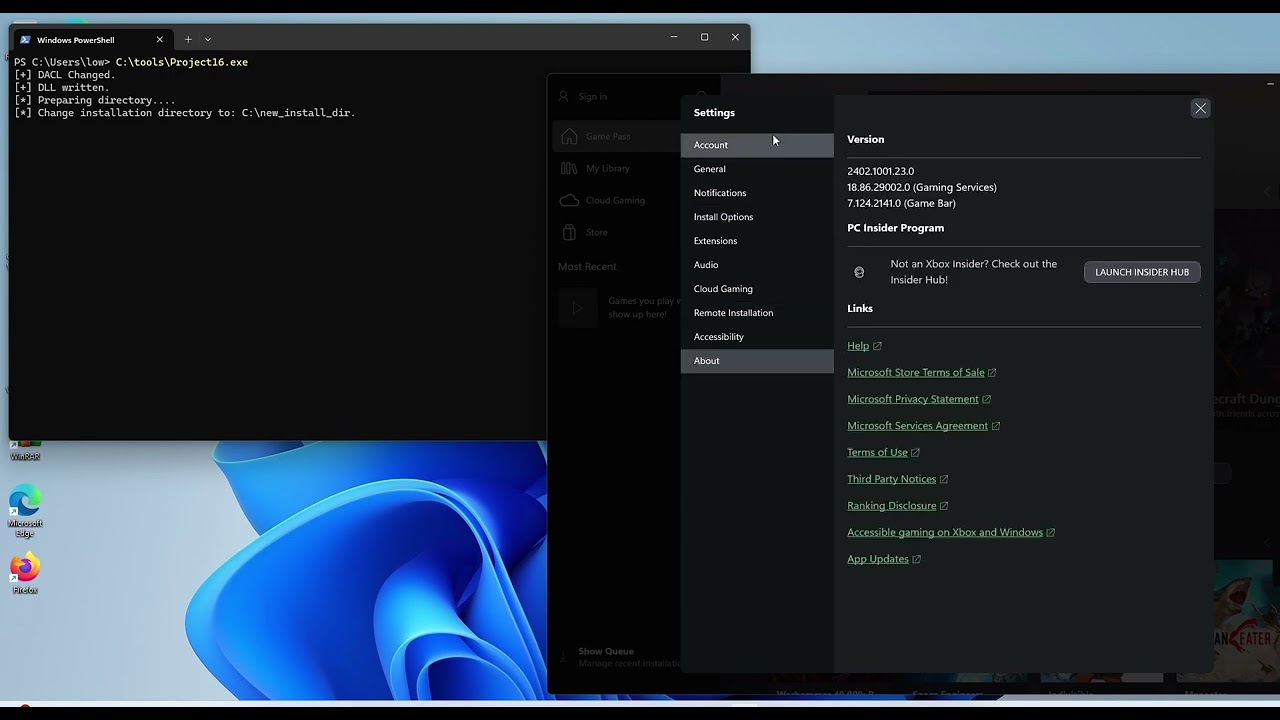Click external-link icon beside Terms of Use

915,453
